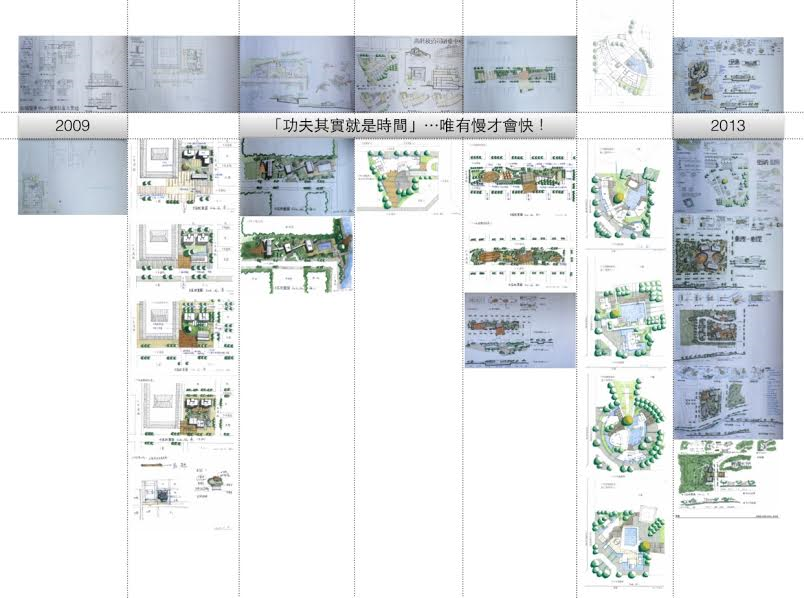Open lower landscape plan with blue river edge
This screenshot has width=804, height=598.
[x=296, y=255]
